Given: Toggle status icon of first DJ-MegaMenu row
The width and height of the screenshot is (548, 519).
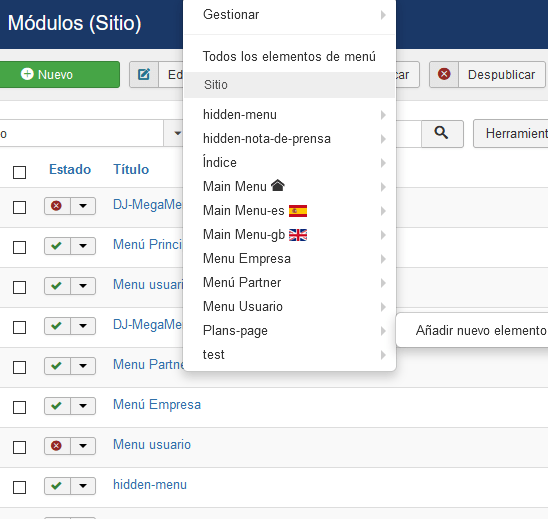Looking at the screenshot, I should tap(57, 206).
